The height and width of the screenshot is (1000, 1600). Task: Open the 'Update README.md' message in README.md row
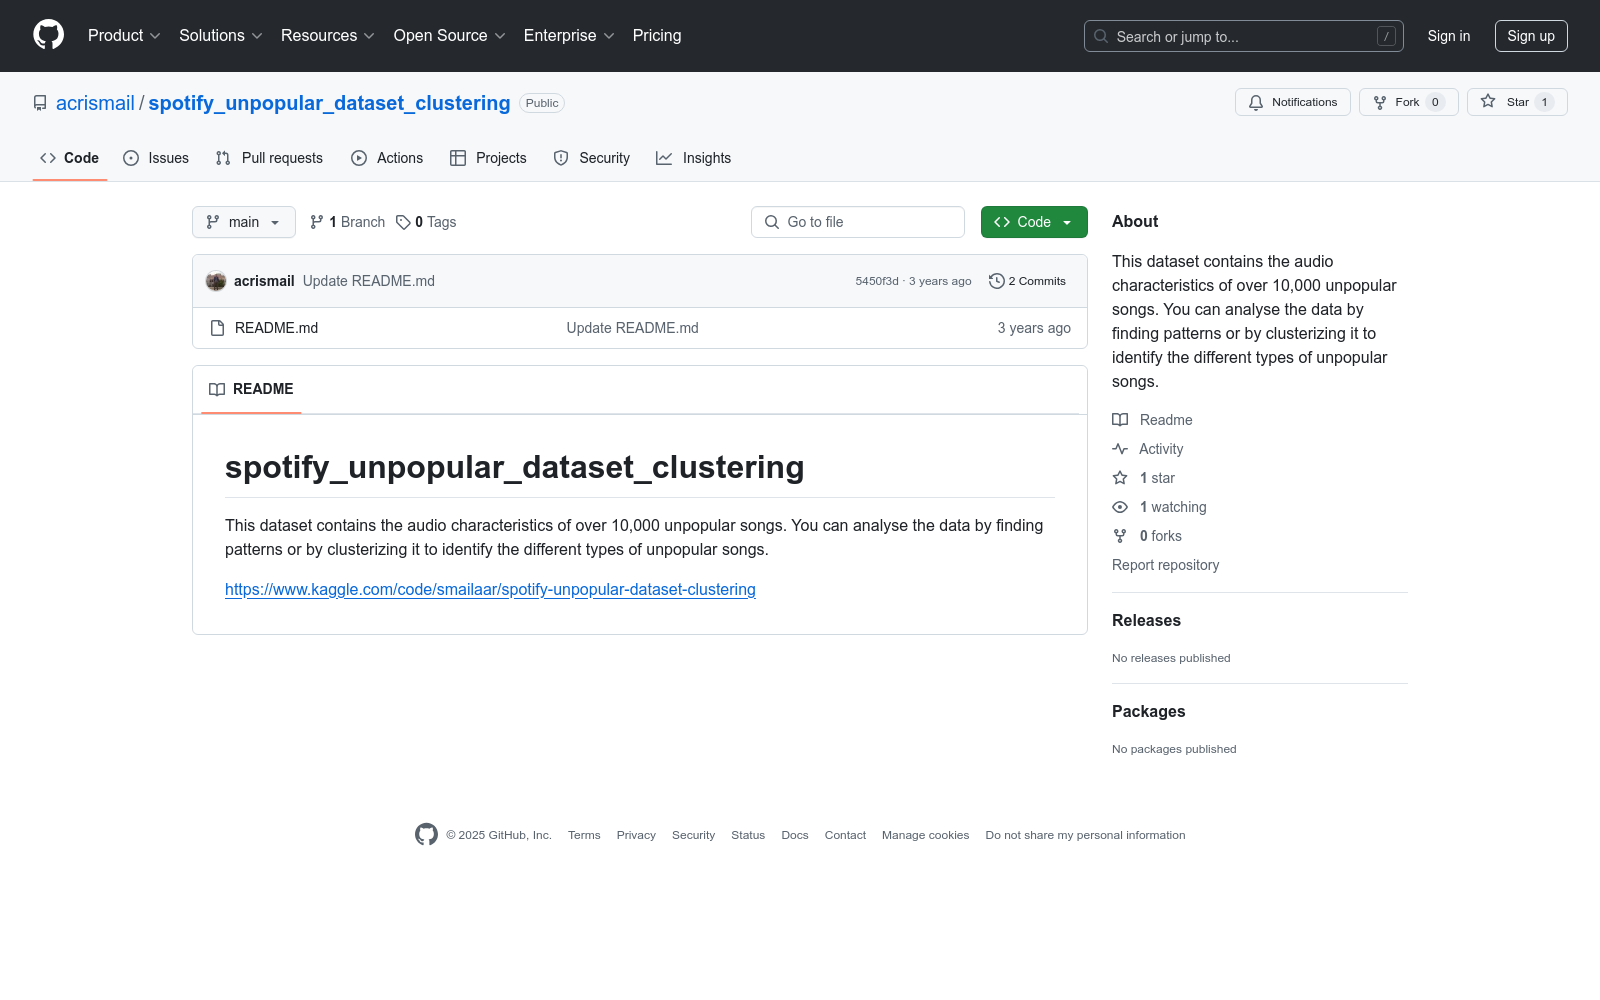(x=633, y=328)
